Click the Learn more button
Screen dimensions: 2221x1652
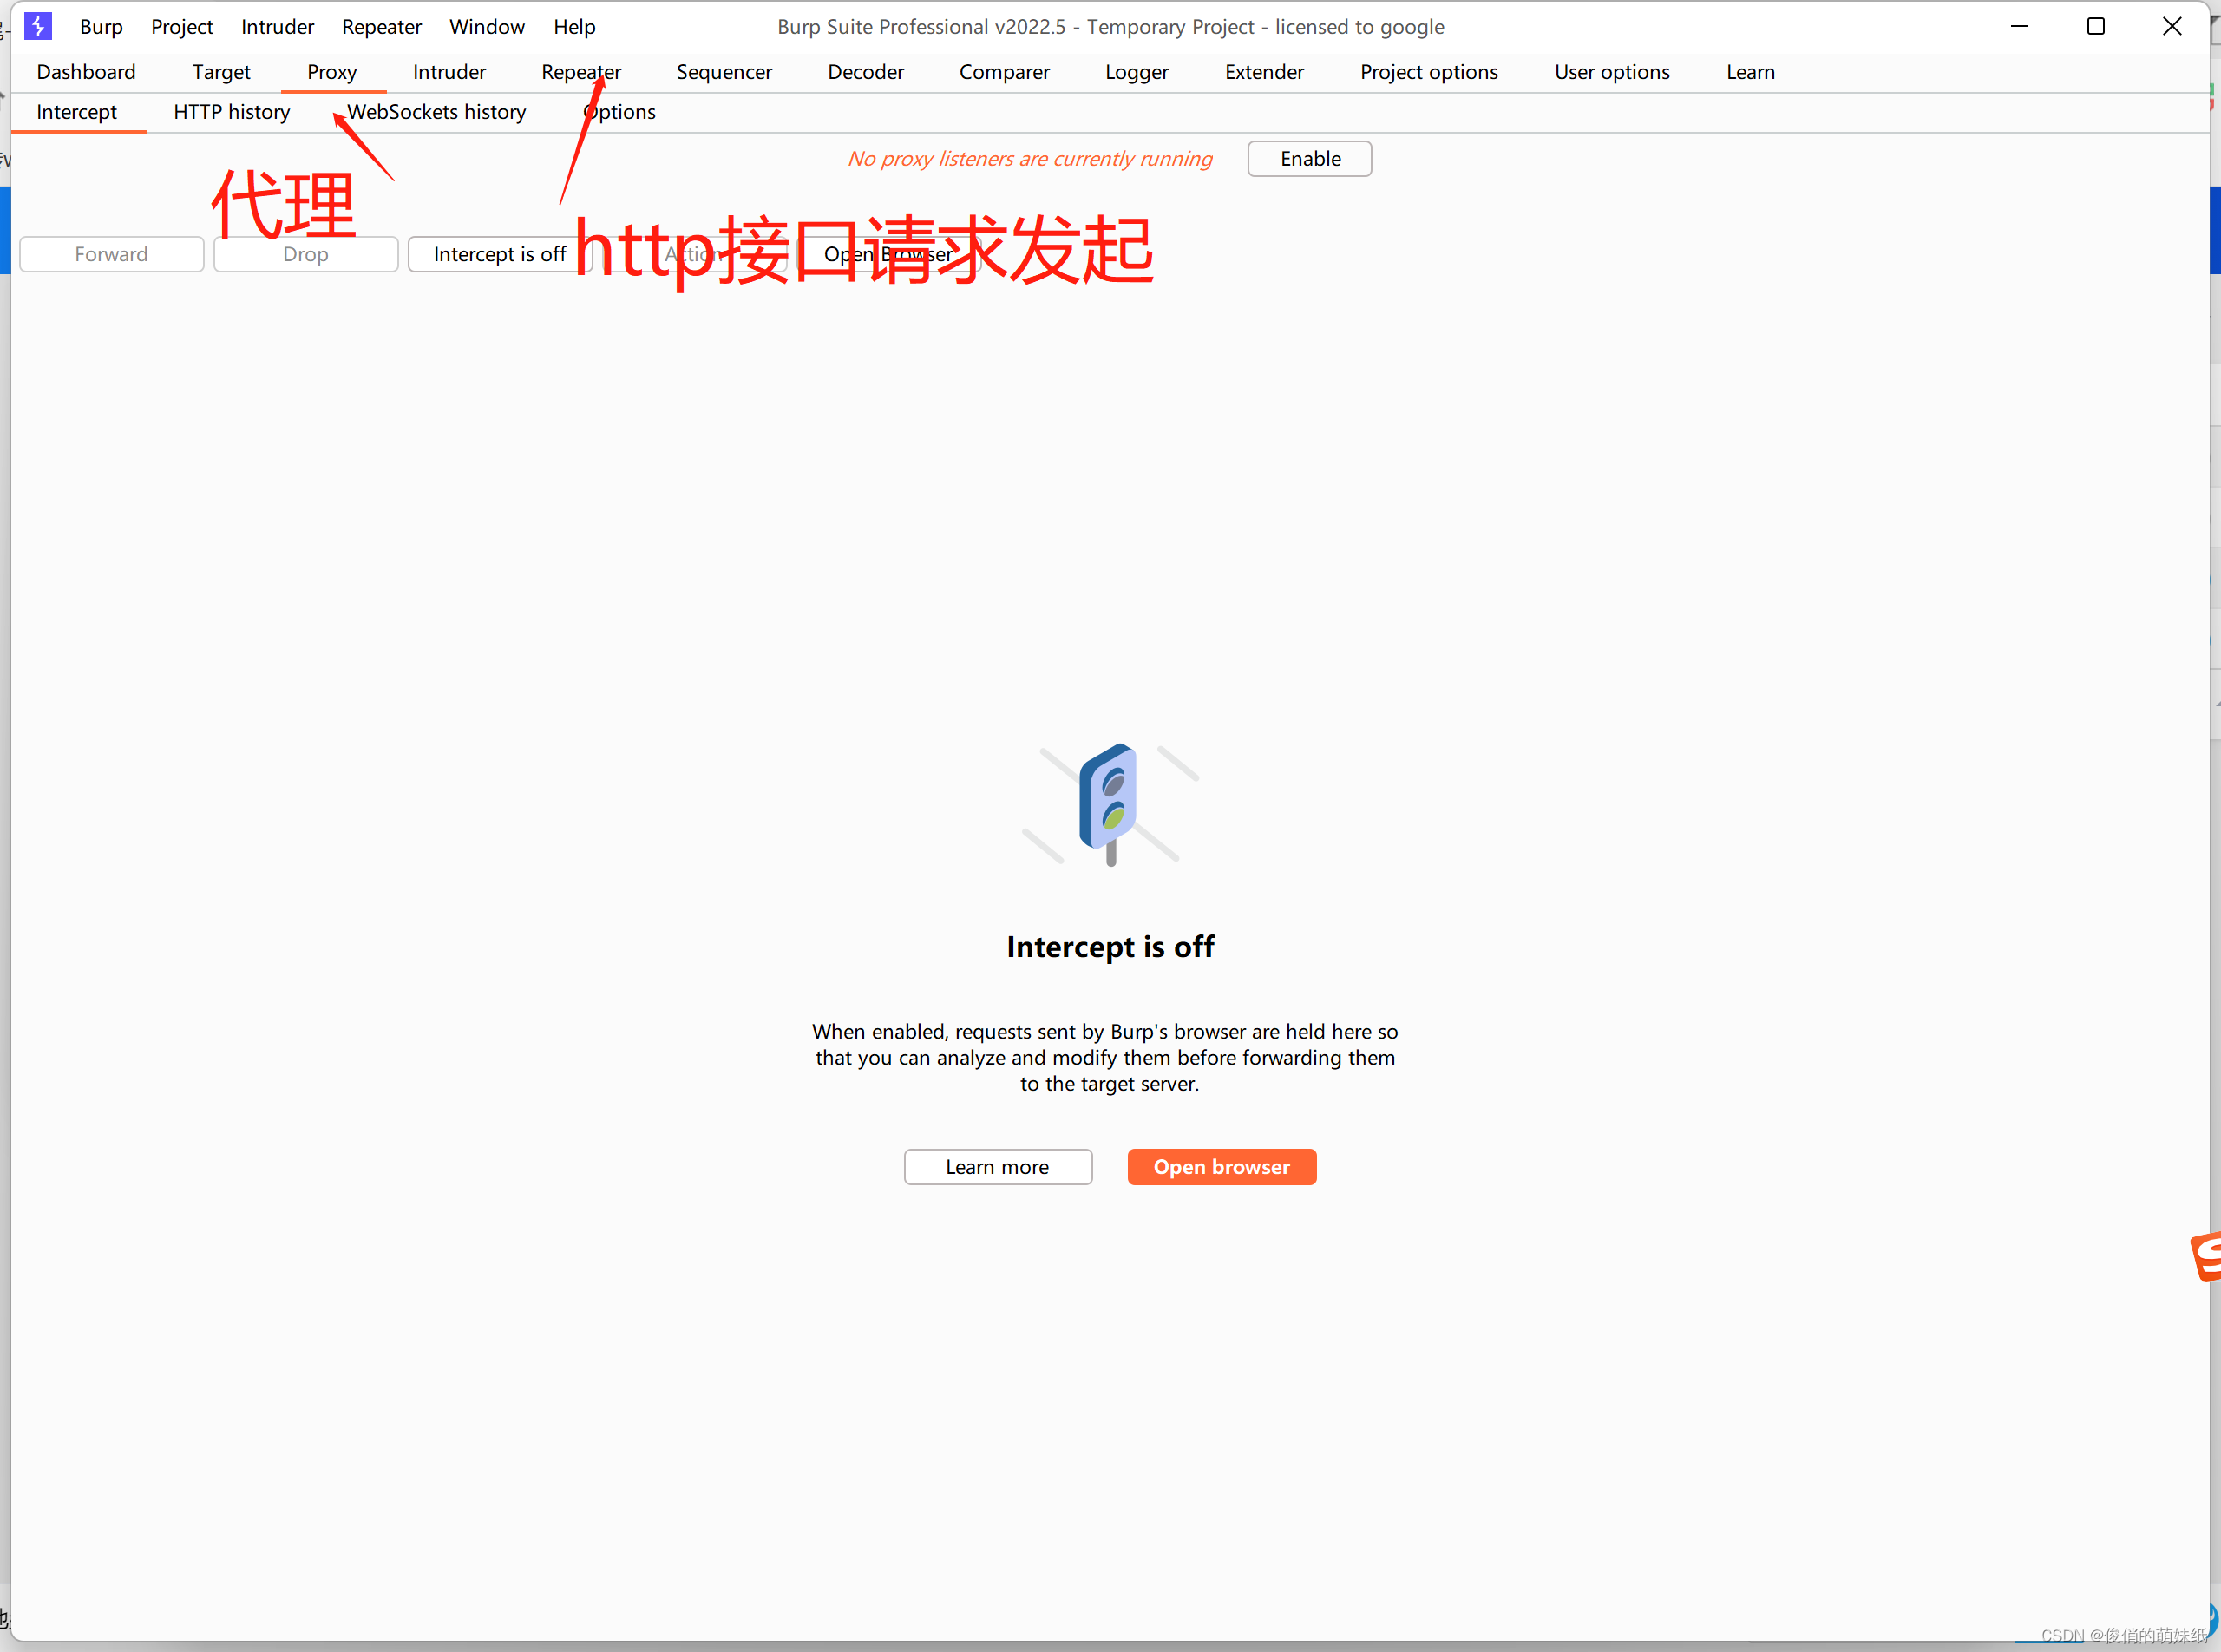(x=997, y=1167)
